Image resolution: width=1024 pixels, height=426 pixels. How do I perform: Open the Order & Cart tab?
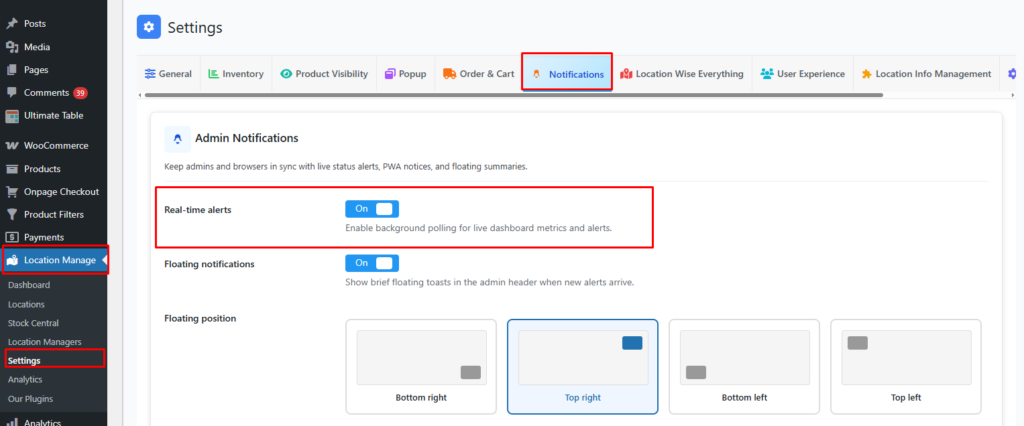[x=478, y=74]
